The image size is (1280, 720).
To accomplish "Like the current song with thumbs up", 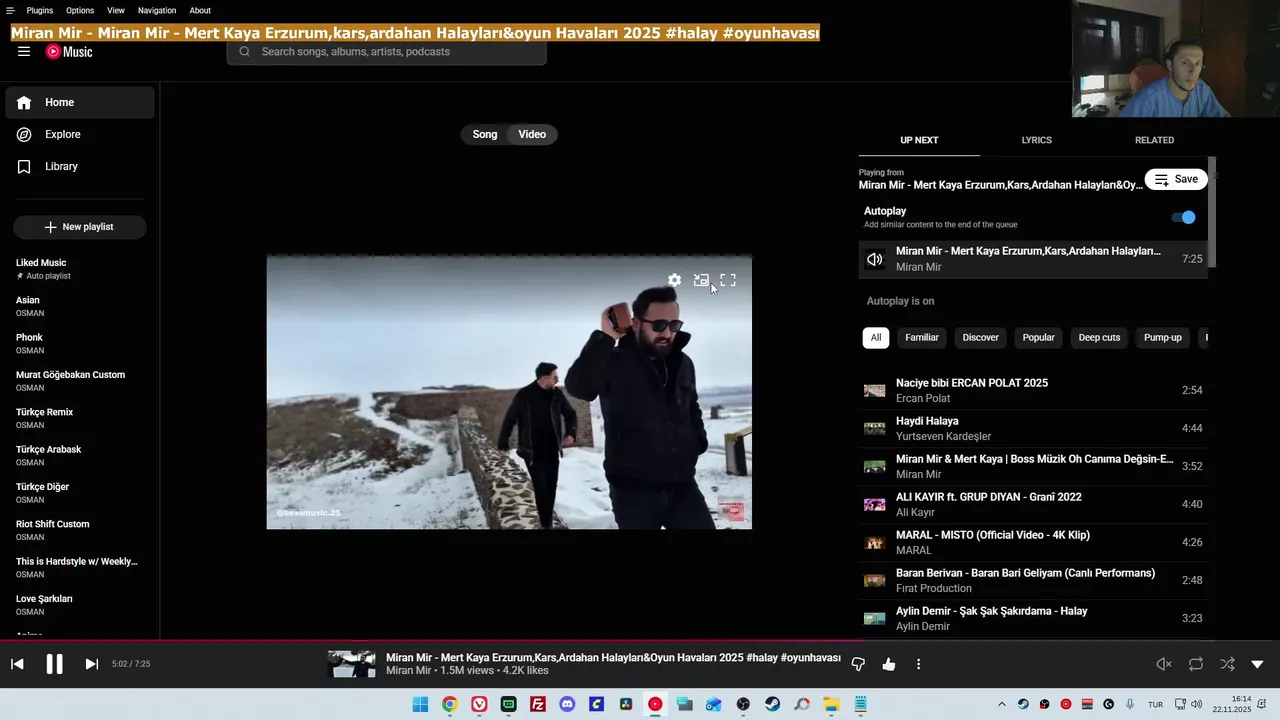I will (889, 664).
